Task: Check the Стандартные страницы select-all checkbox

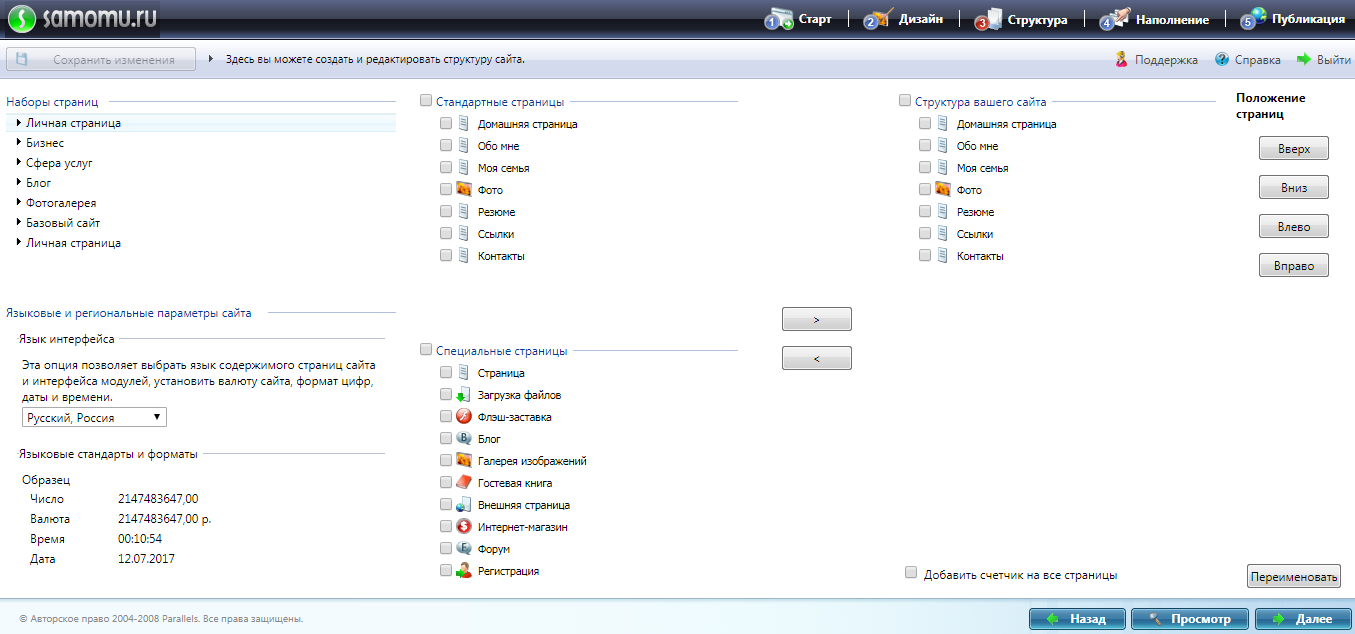Action: click(x=426, y=101)
